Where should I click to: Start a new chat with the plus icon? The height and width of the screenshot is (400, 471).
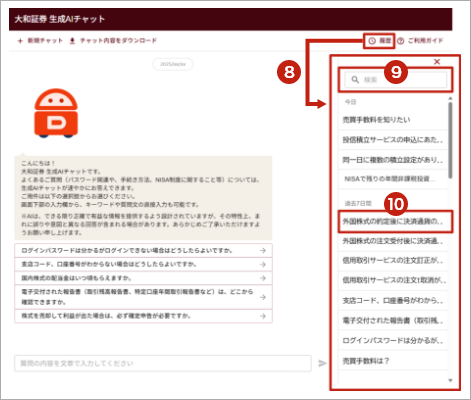pyautogui.click(x=20, y=41)
